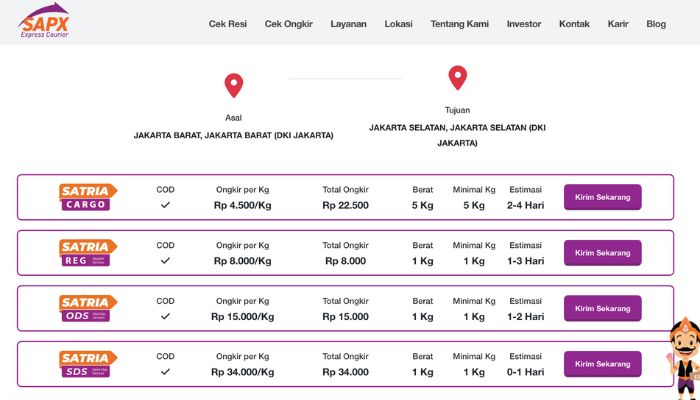Click the Rp 15.000/Kg rate
Image resolution: width=700 pixels, height=400 pixels.
click(x=242, y=317)
